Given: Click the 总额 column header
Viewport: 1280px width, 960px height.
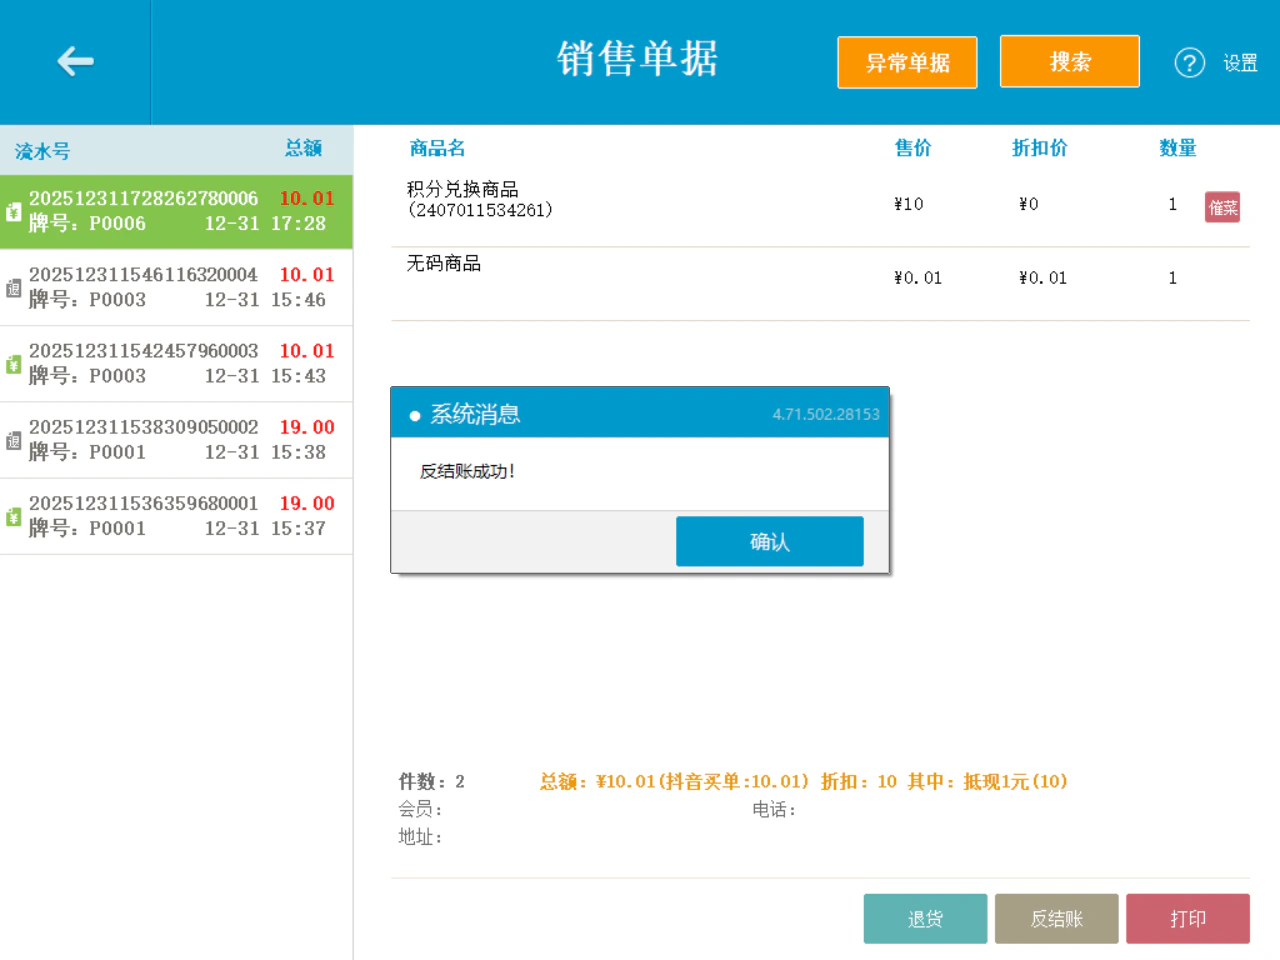Looking at the screenshot, I should (x=303, y=148).
